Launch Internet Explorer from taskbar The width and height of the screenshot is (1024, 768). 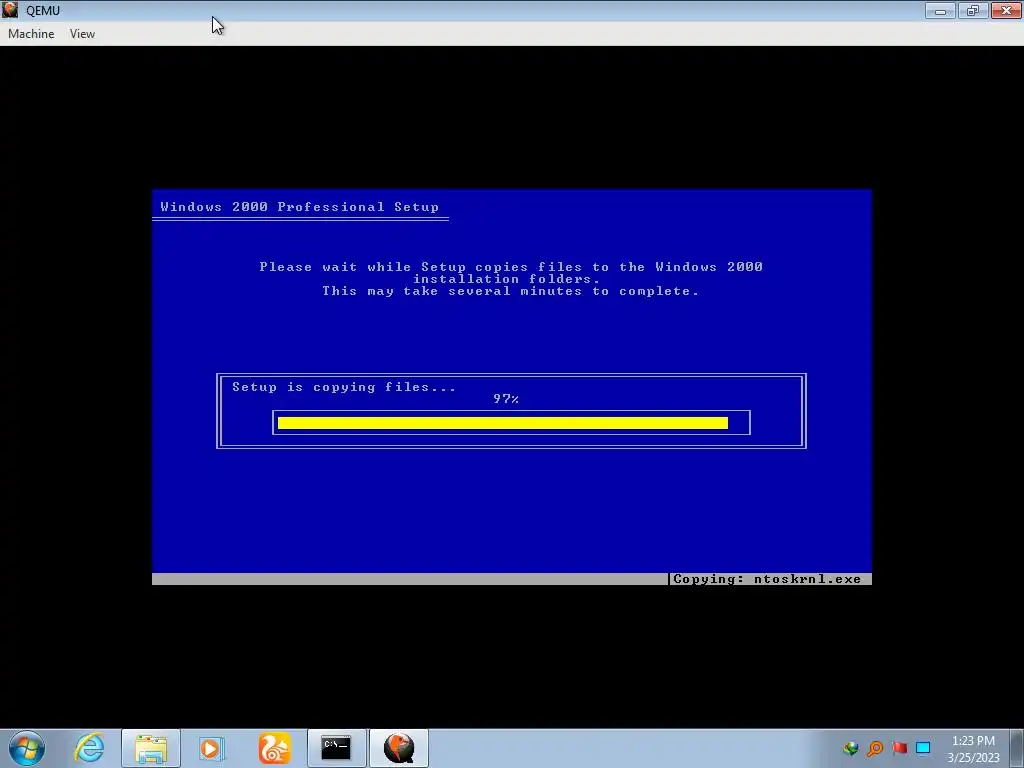pyautogui.click(x=89, y=748)
